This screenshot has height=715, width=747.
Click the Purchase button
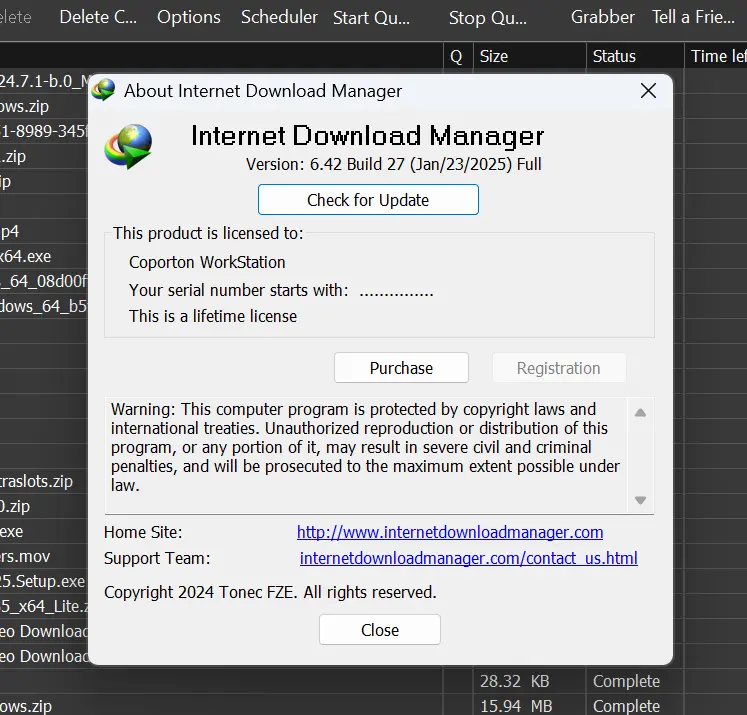coord(401,368)
